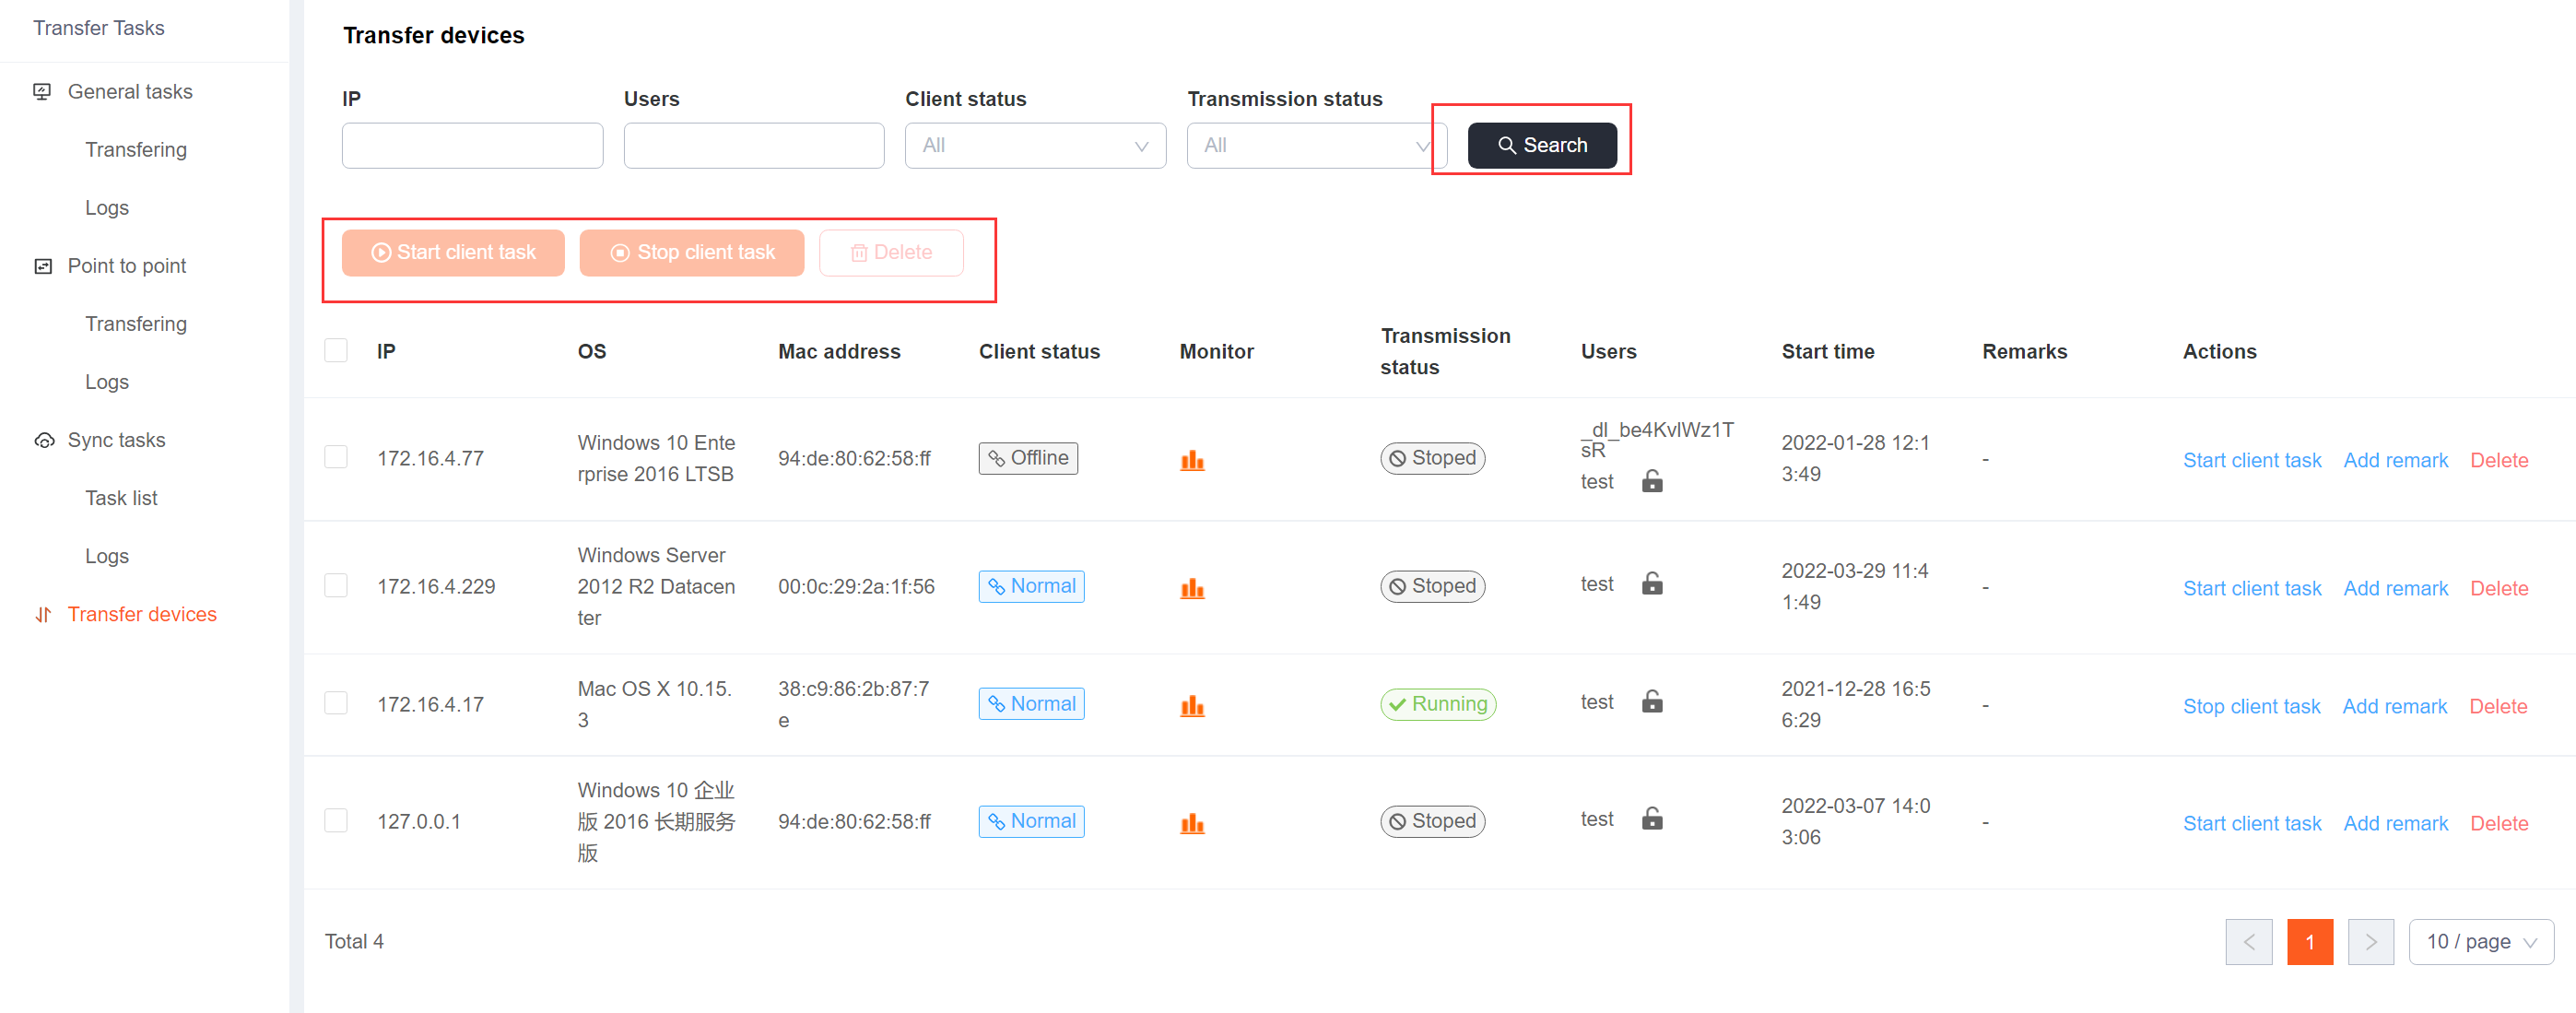Check the 172.16.4.17 device checkbox
2576x1013 pixels.
pyautogui.click(x=336, y=703)
